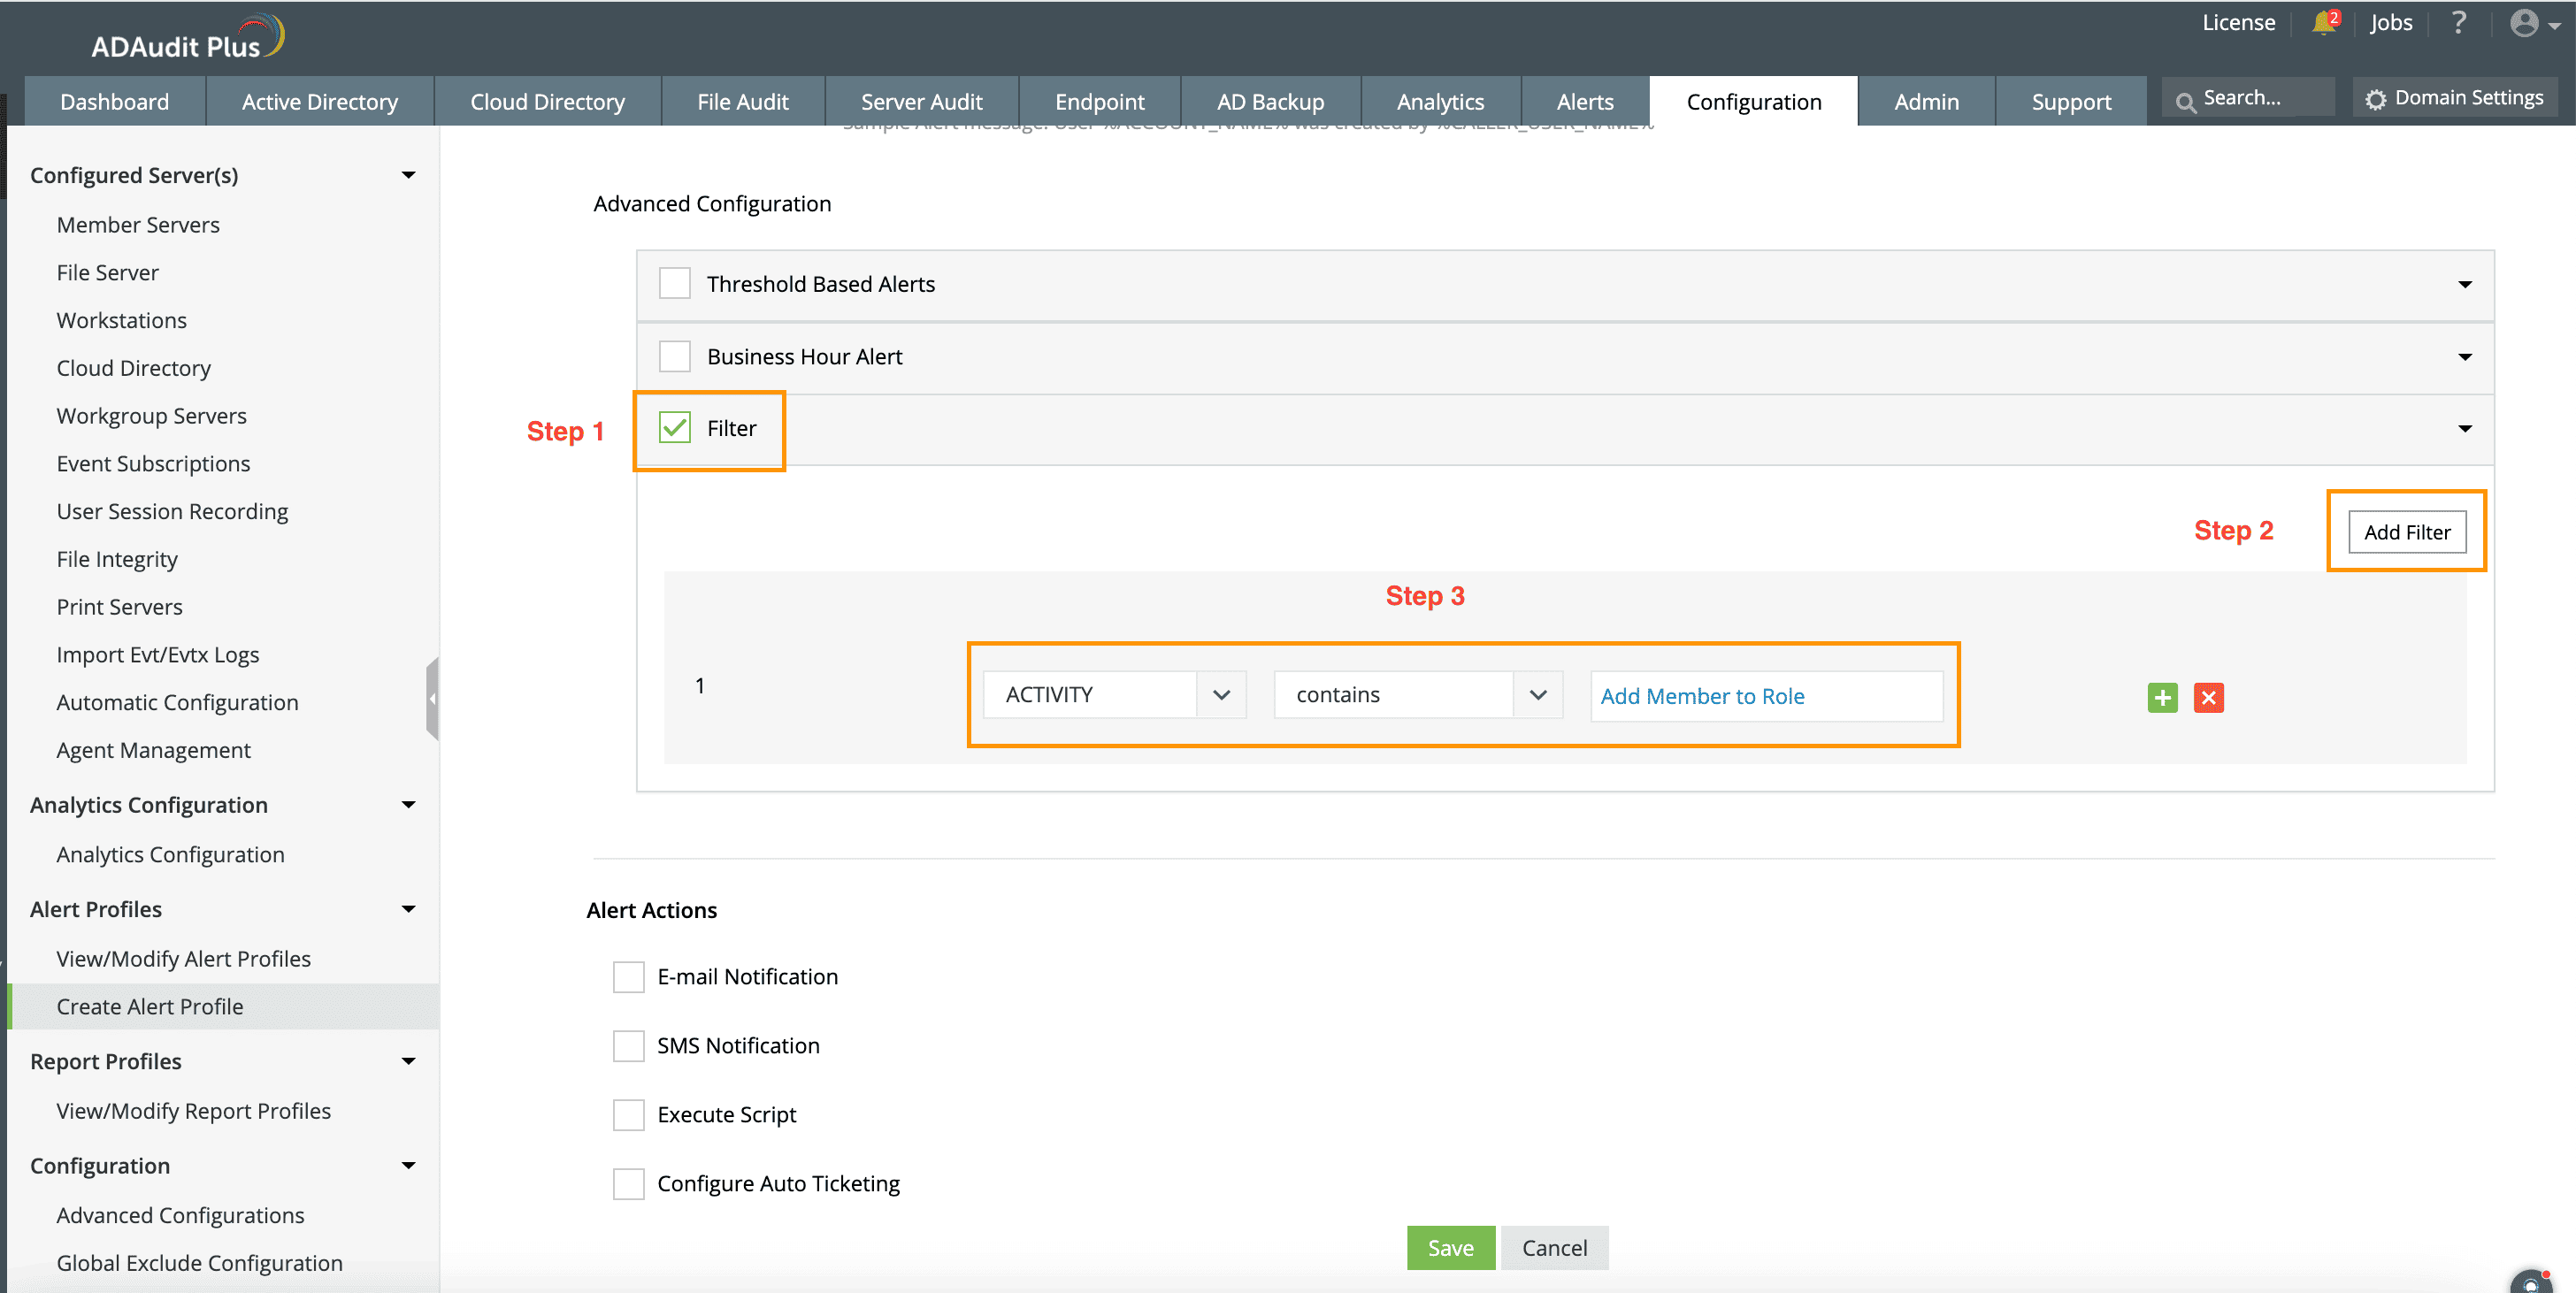The height and width of the screenshot is (1293, 2576).
Task: Switch to the Alerts tab
Action: tap(1584, 102)
